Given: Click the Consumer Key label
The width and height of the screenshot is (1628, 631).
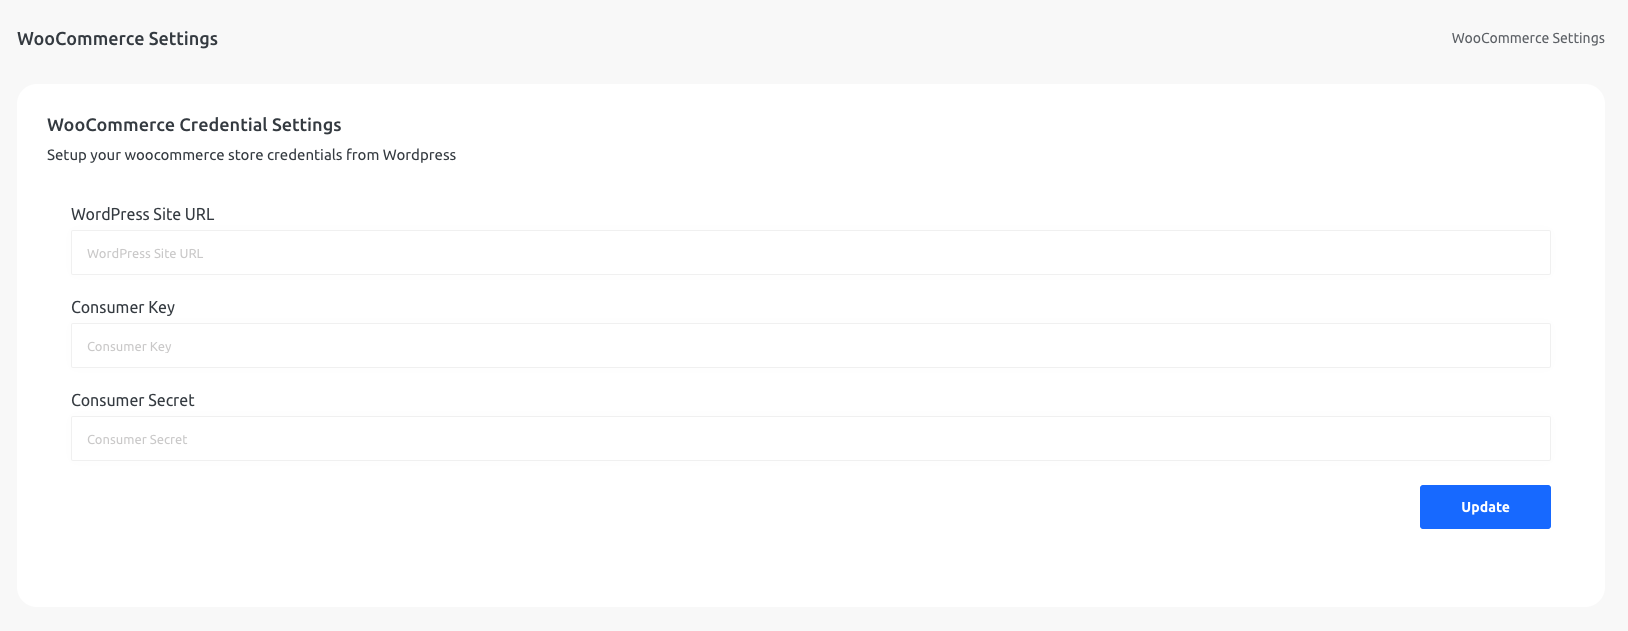Looking at the screenshot, I should (122, 307).
